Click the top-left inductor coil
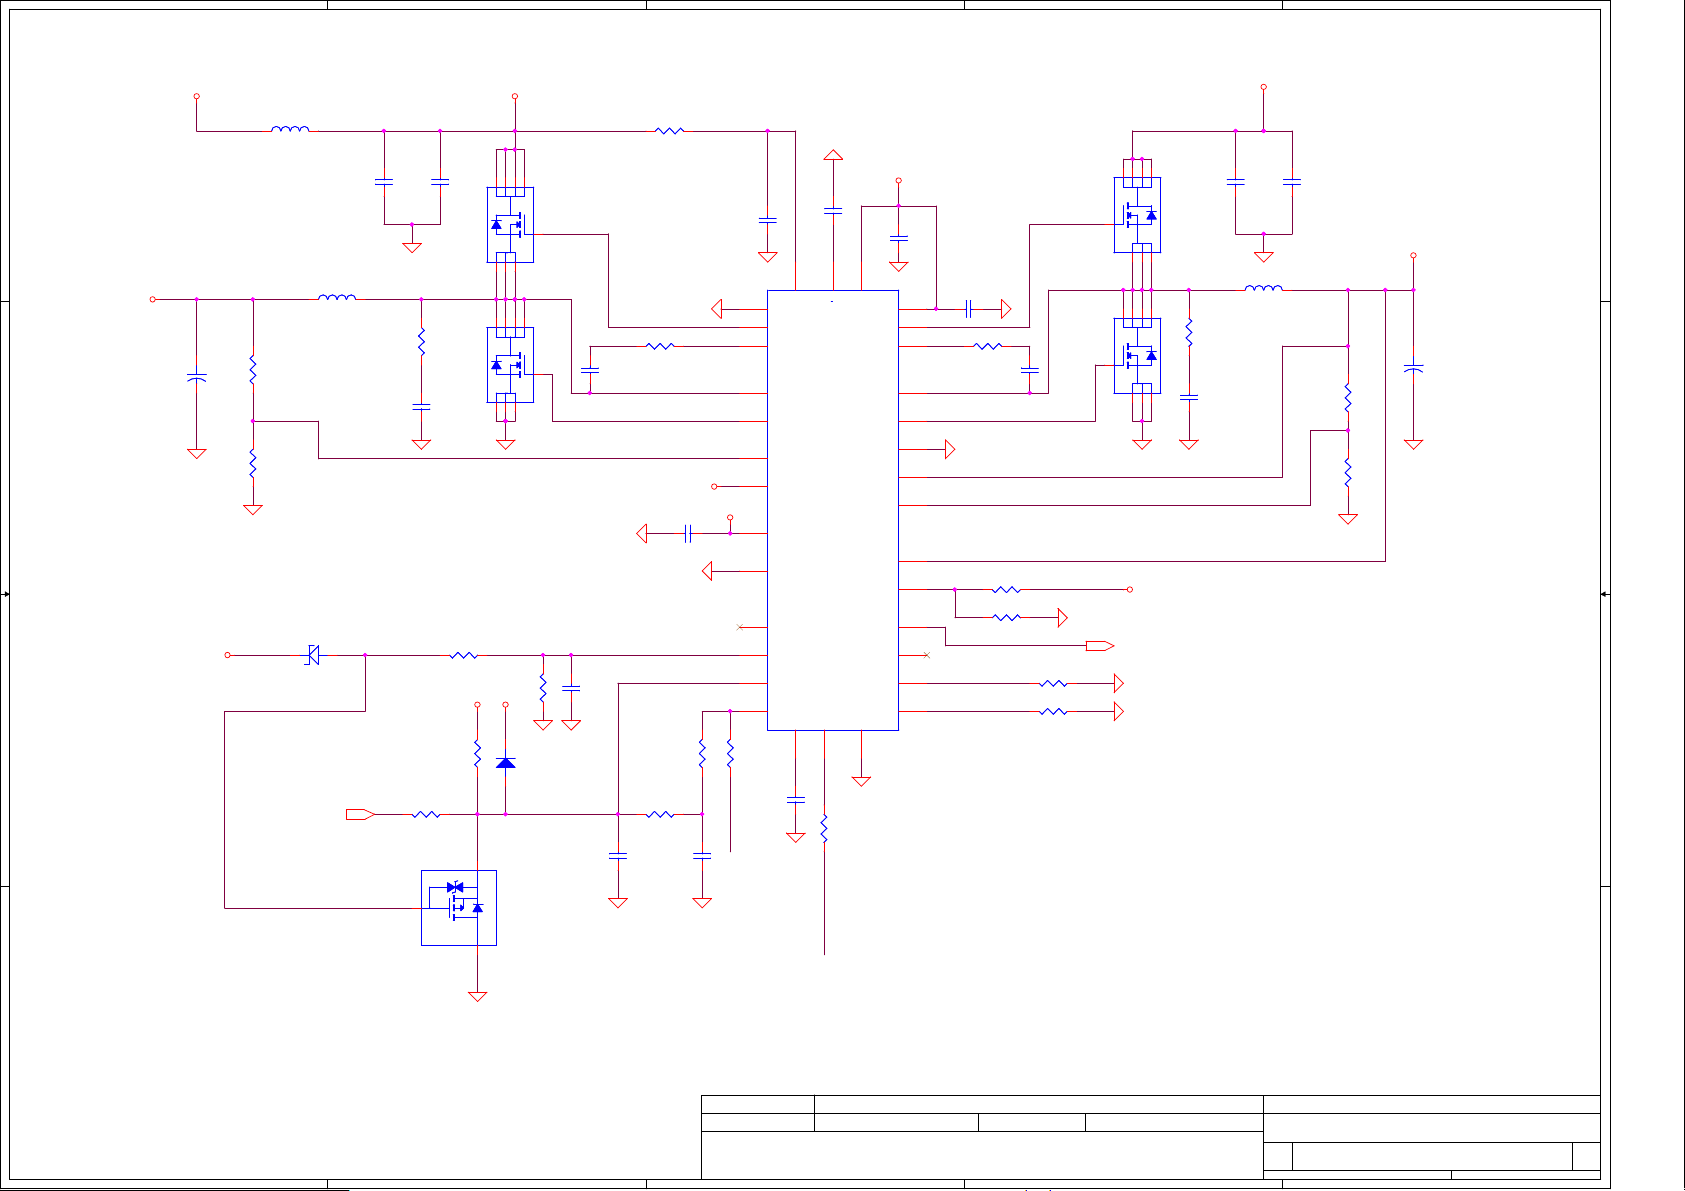Image resolution: width=1685 pixels, height=1191 pixels. click(x=290, y=129)
